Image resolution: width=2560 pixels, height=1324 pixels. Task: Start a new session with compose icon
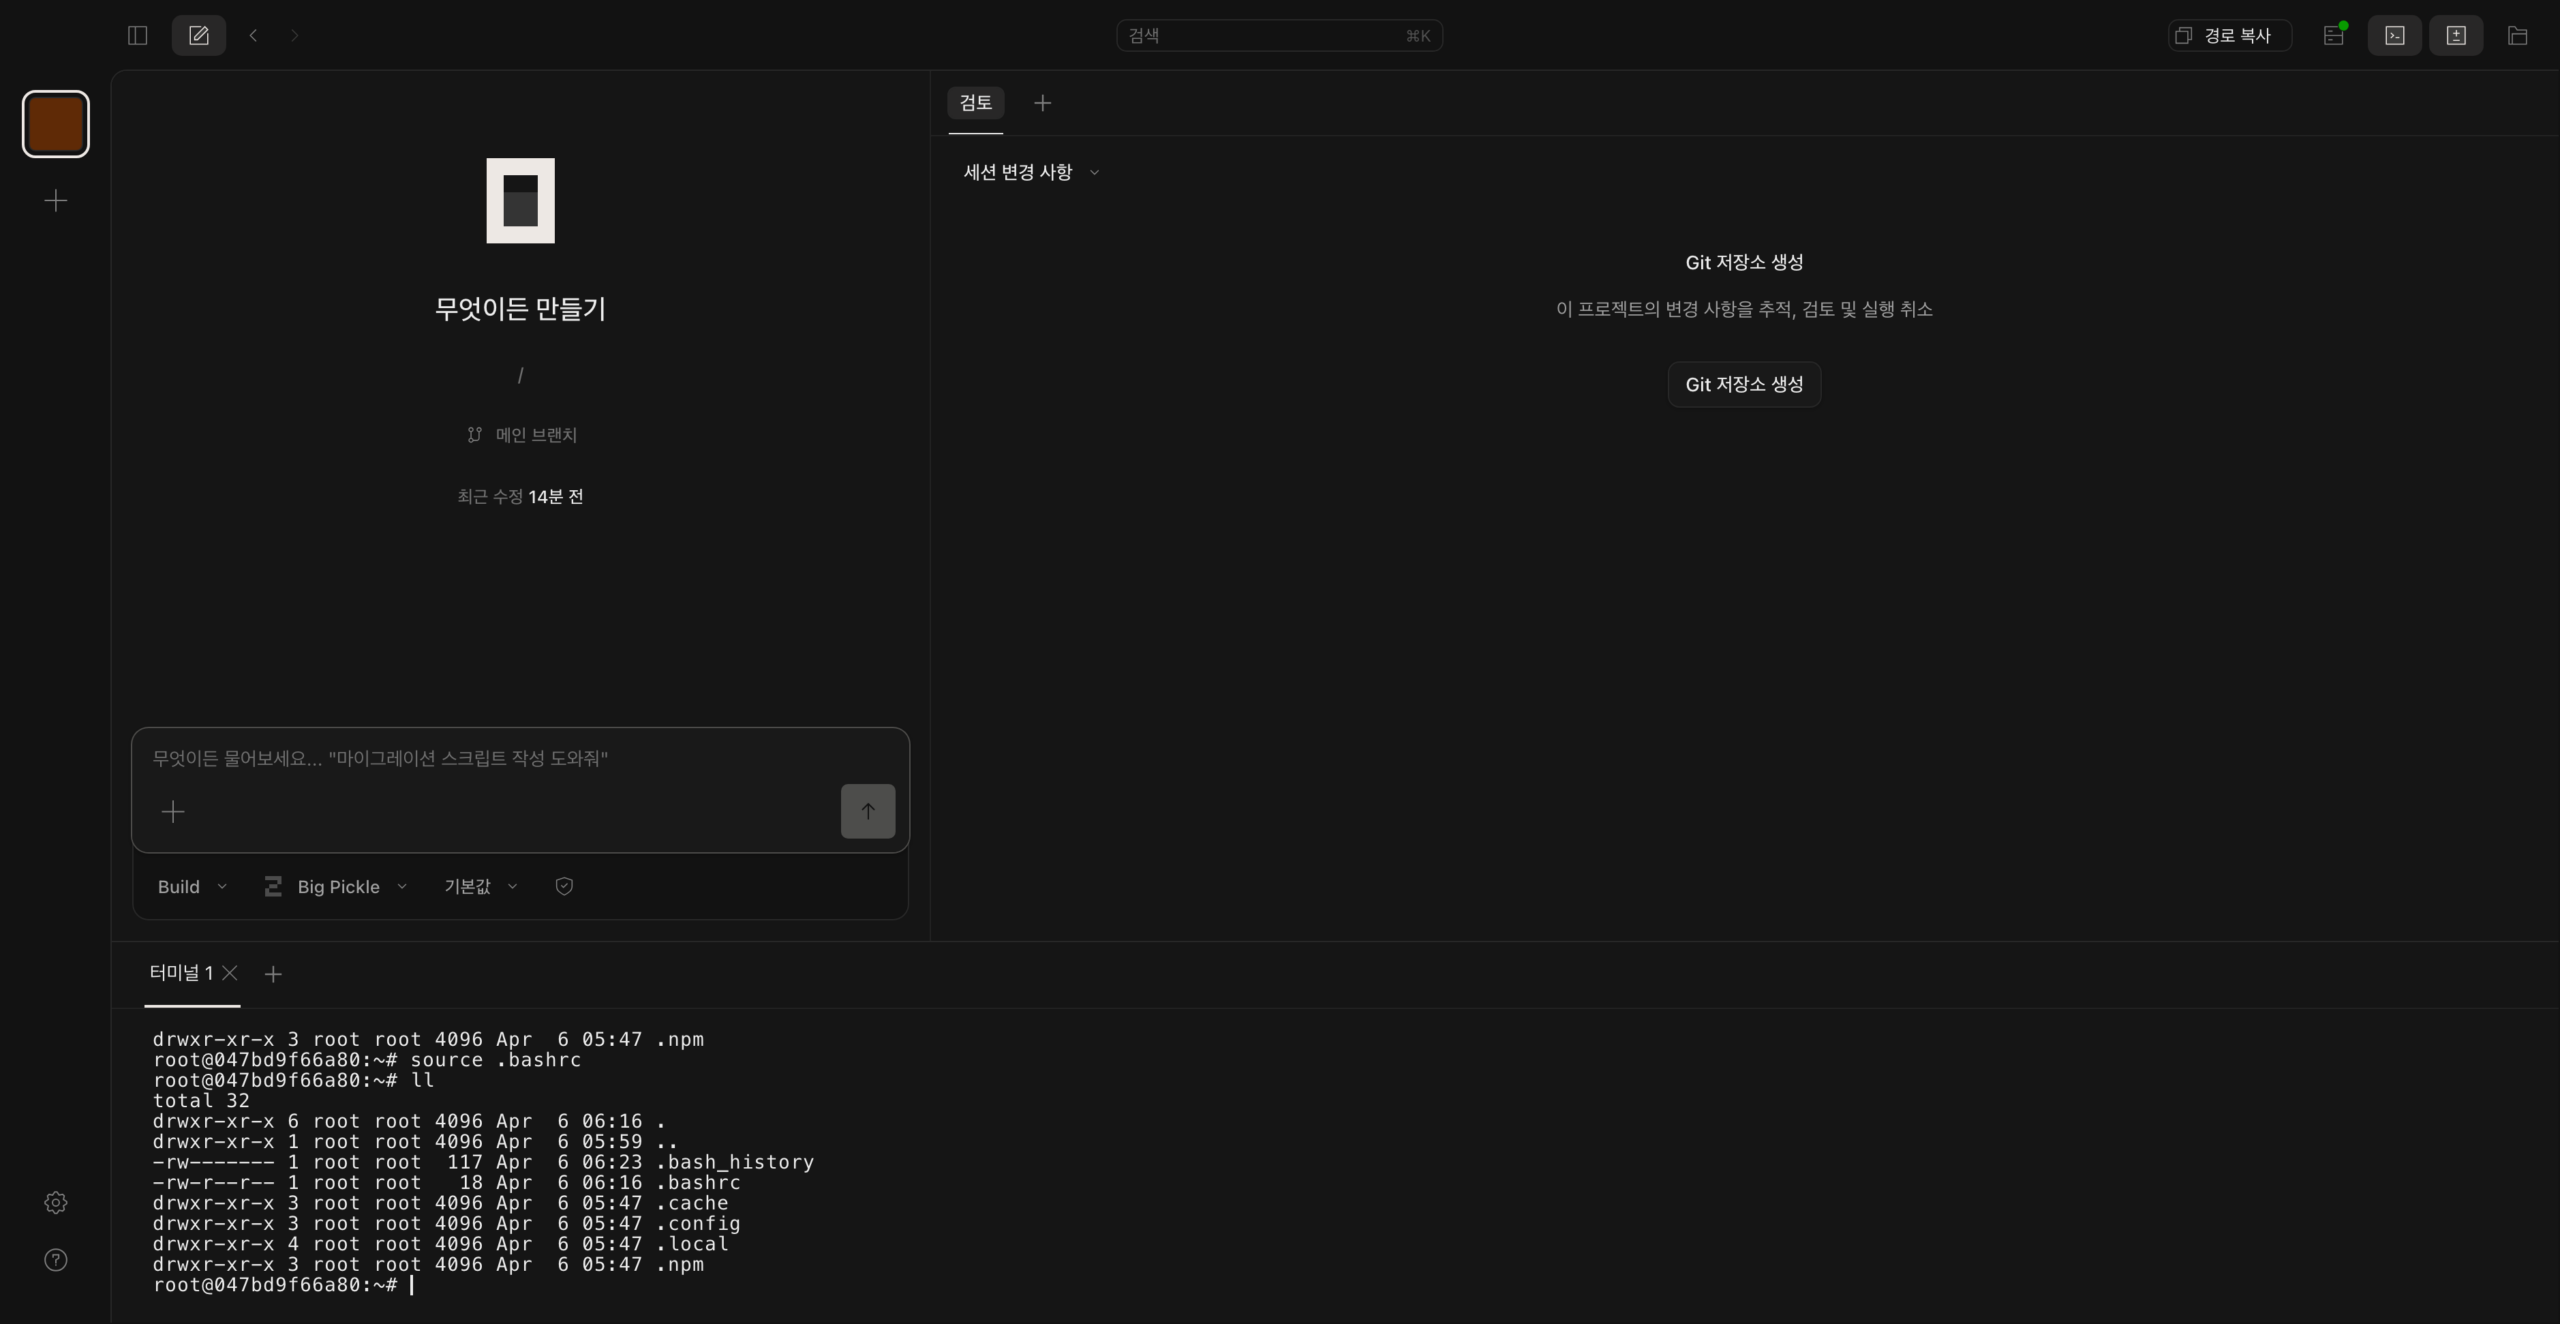(199, 36)
